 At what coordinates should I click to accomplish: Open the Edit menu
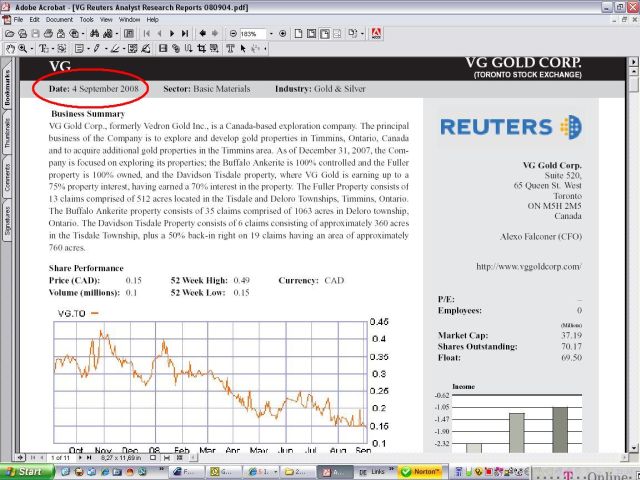tap(34, 20)
